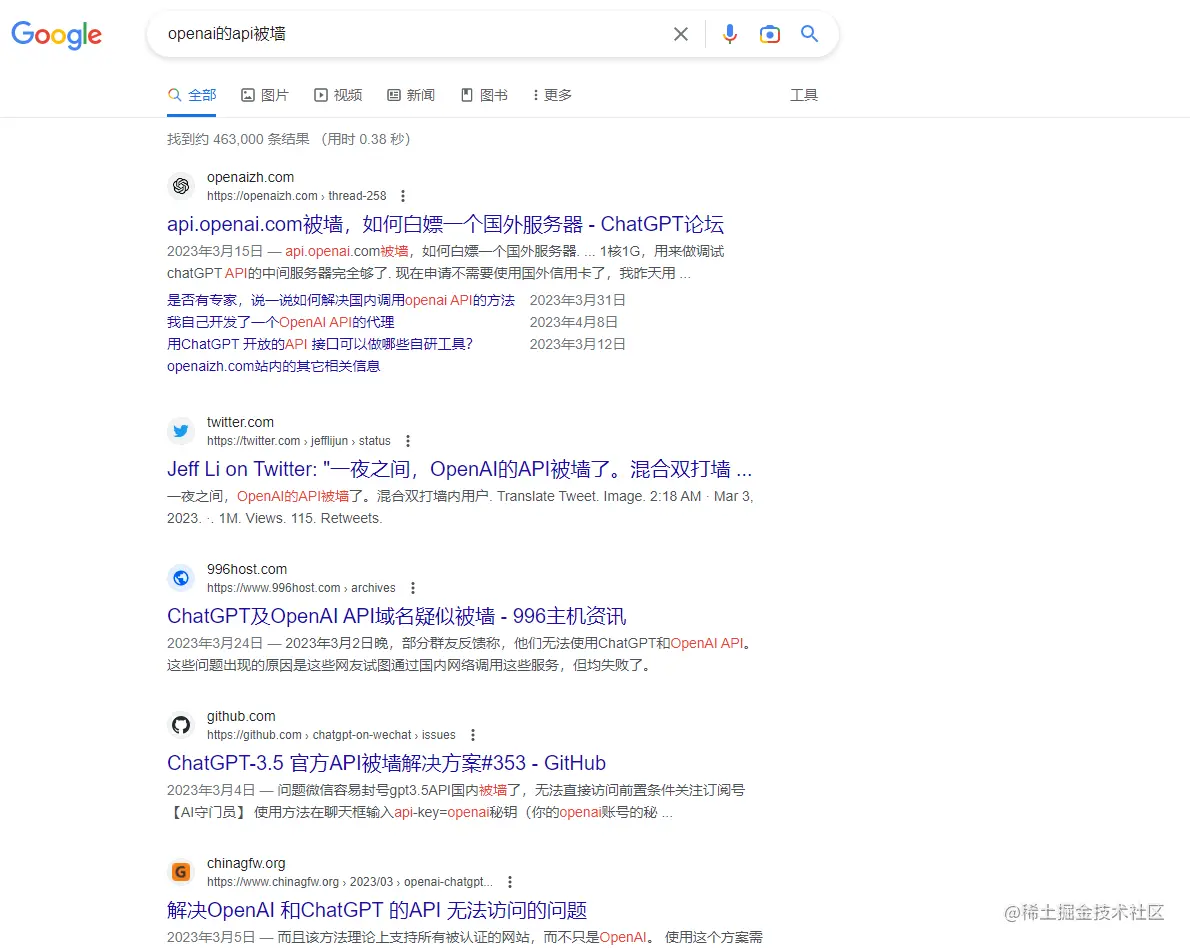Click the 996host.com globe favicon
Viewport: 1190px width, 948px height.
[x=181, y=578]
